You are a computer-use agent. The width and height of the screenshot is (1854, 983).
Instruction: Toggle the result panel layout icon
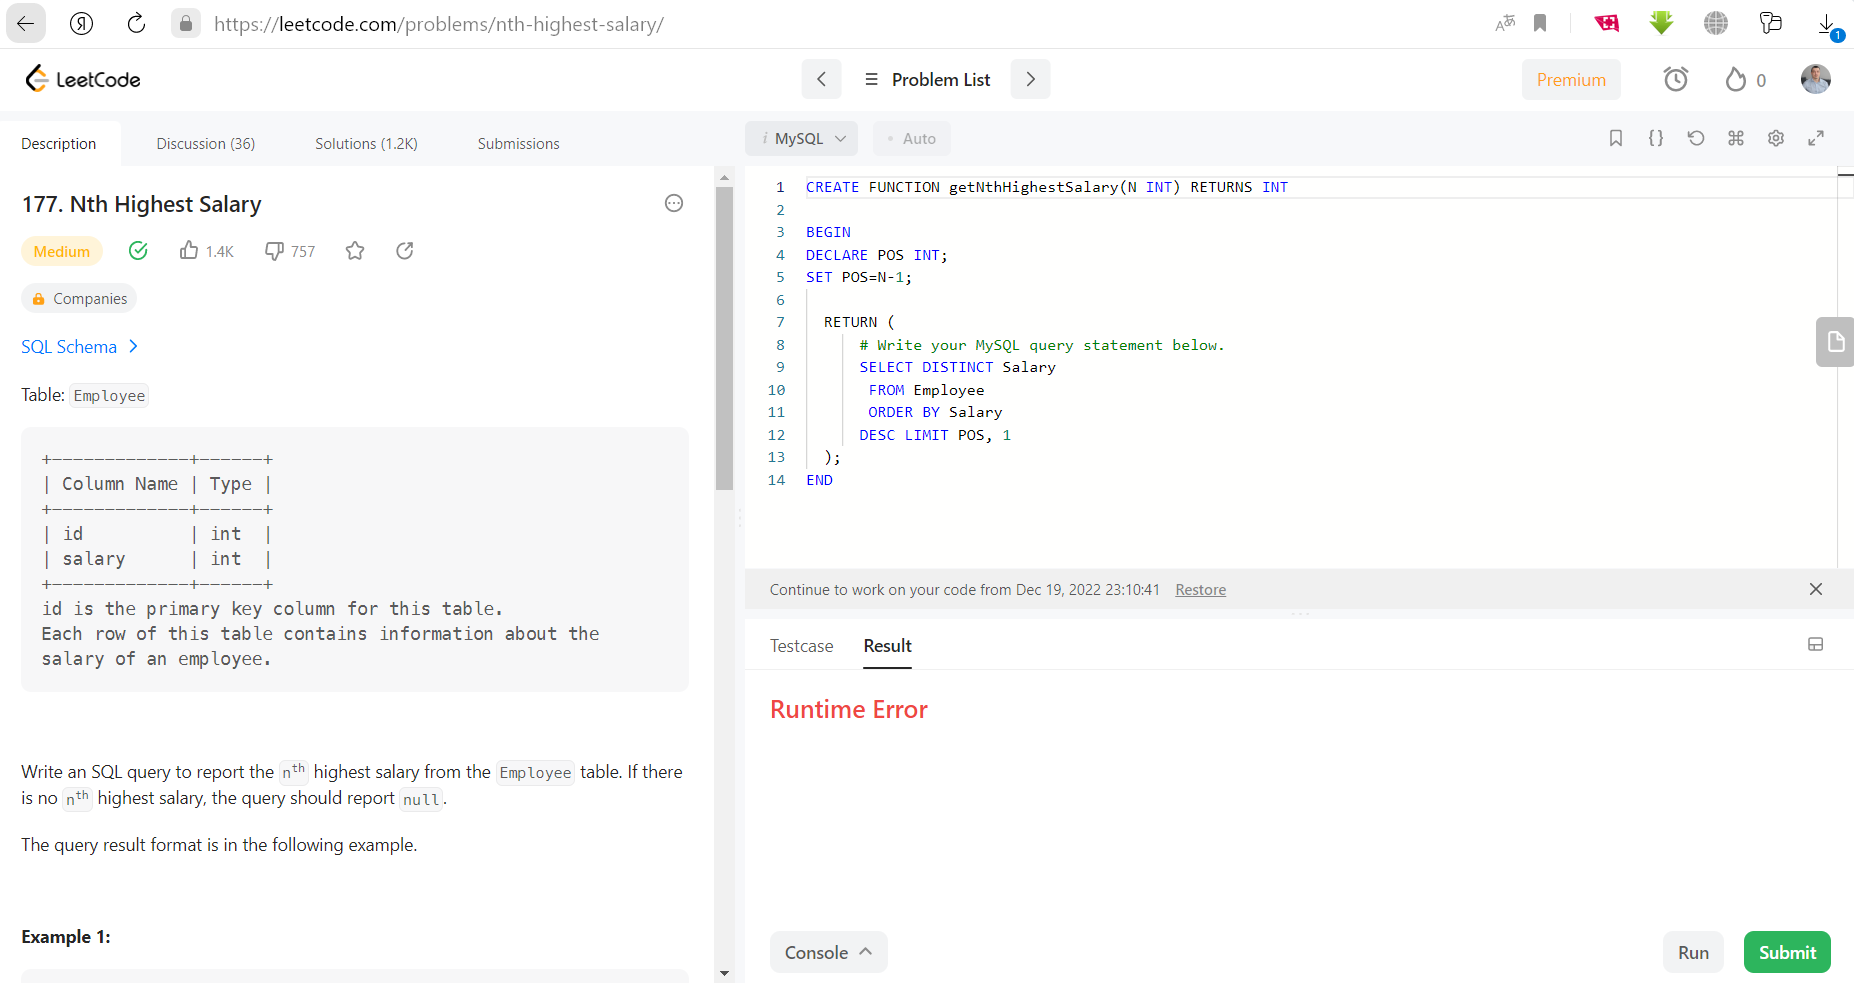coord(1816,645)
